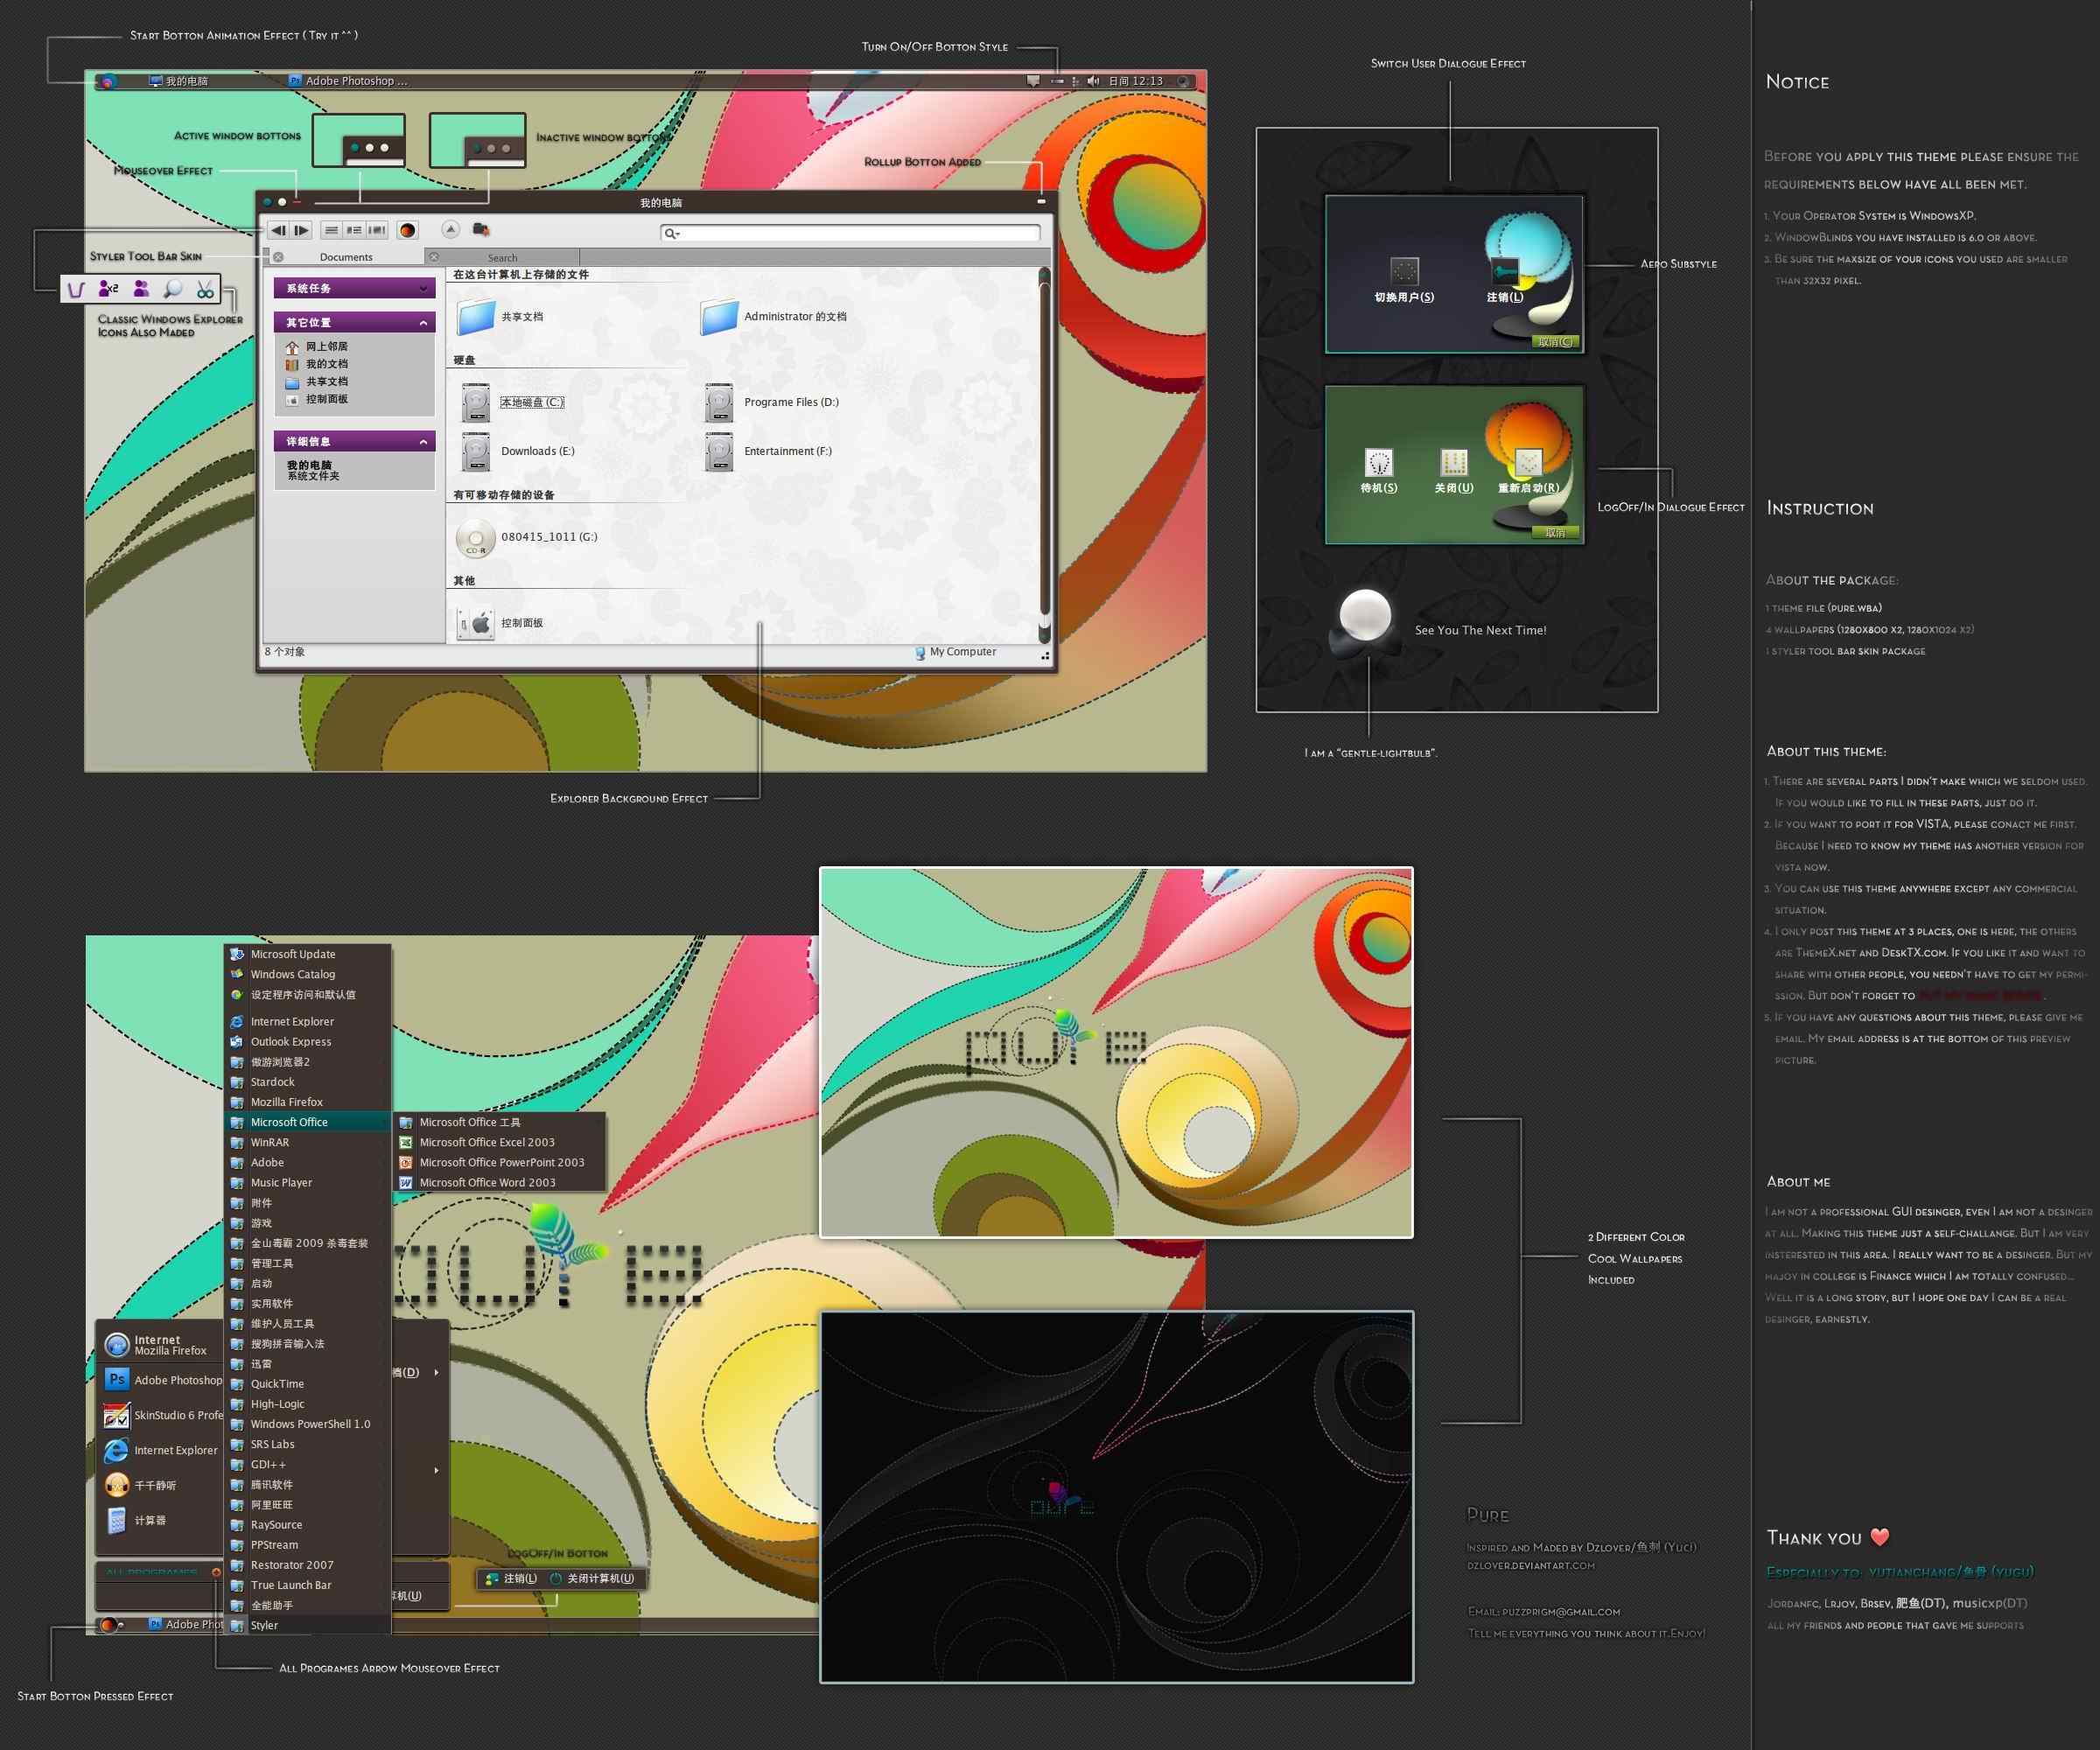Switch to the Search tab
Image resolution: width=2100 pixels, height=1750 pixels.
pos(502,257)
